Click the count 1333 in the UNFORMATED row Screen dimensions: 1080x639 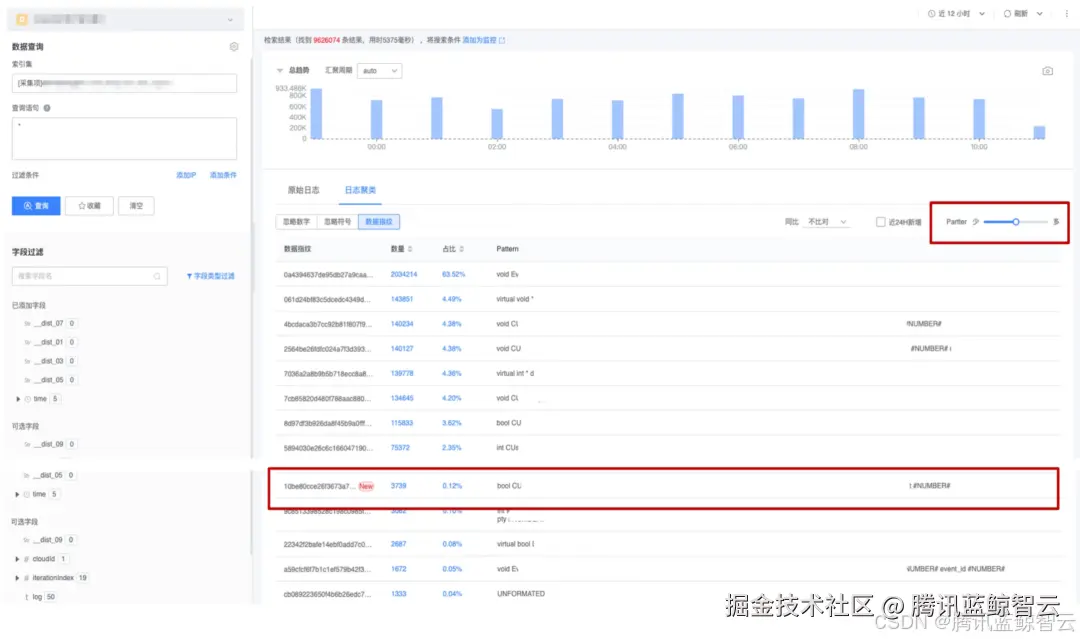tap(398, 594)
